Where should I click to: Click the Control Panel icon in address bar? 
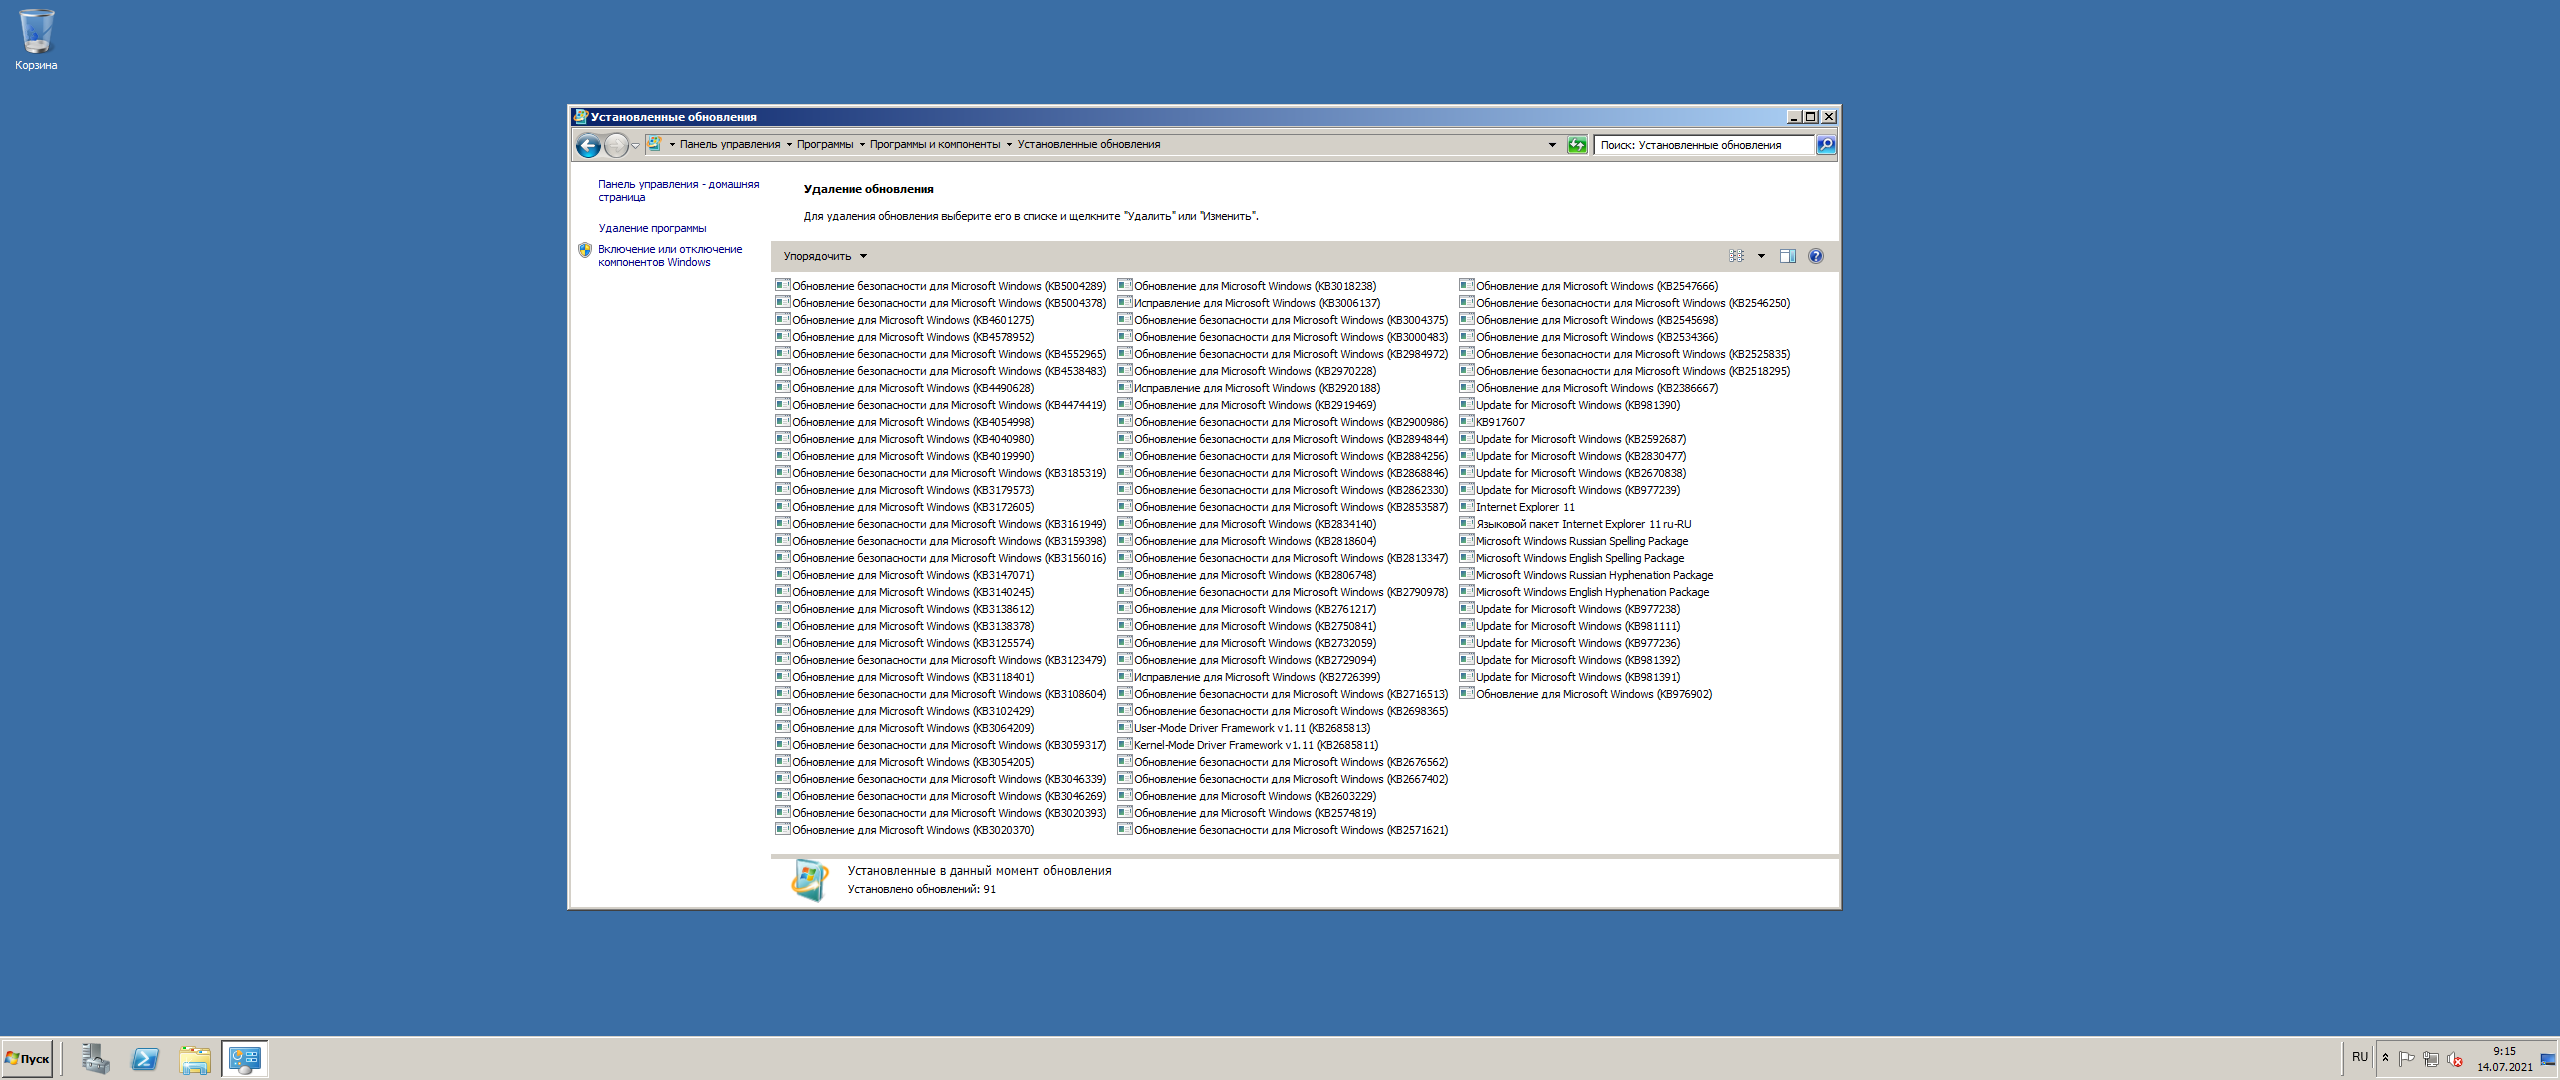click(x=654, y=144)
